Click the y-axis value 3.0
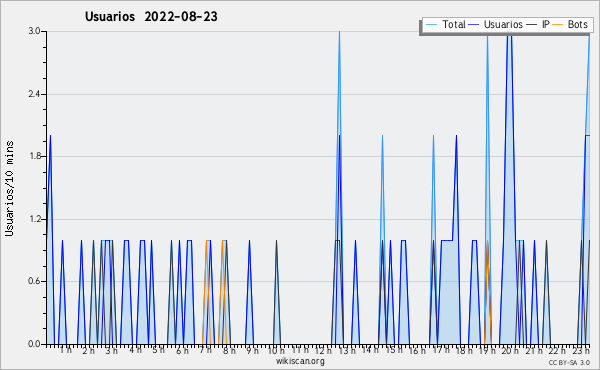The width and height of the screenshot is (600, 370). point(34,31)
